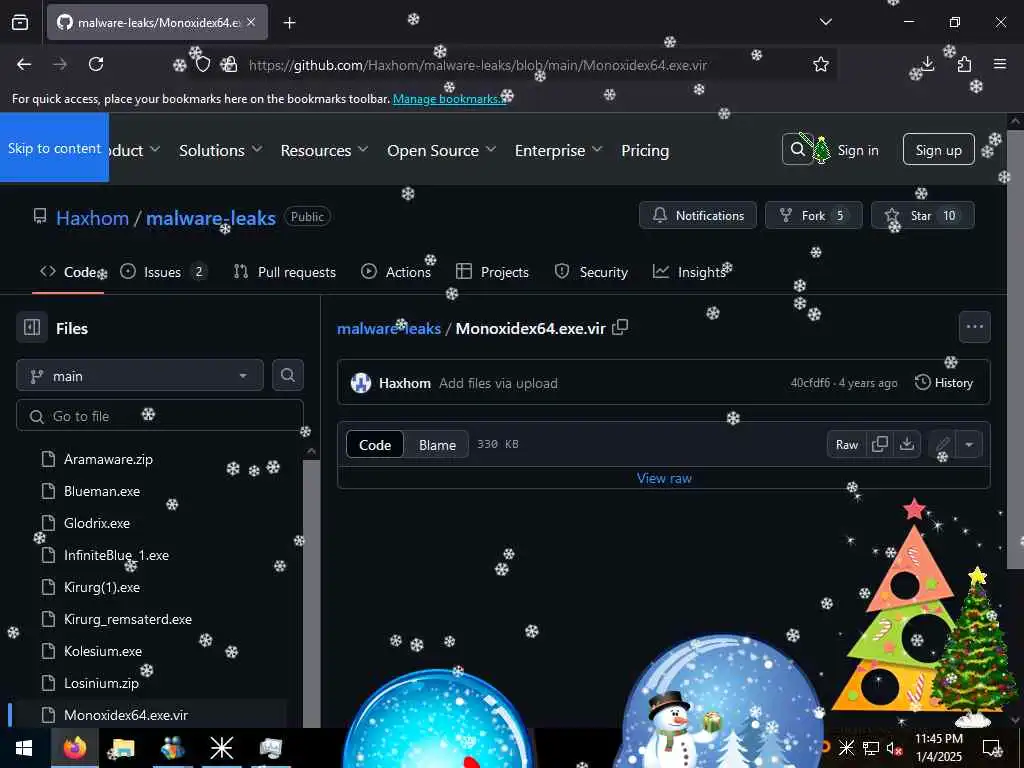Screen dimensions: 1024x768
Task: Switch to Blame view toggle
Action: coord(437,445)
